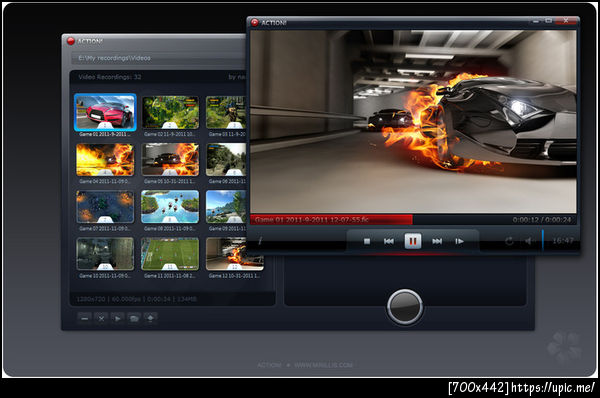Select the Game 11 soccer thumbnail
This screenshot has width=600, height=398.
coord(170,254)
